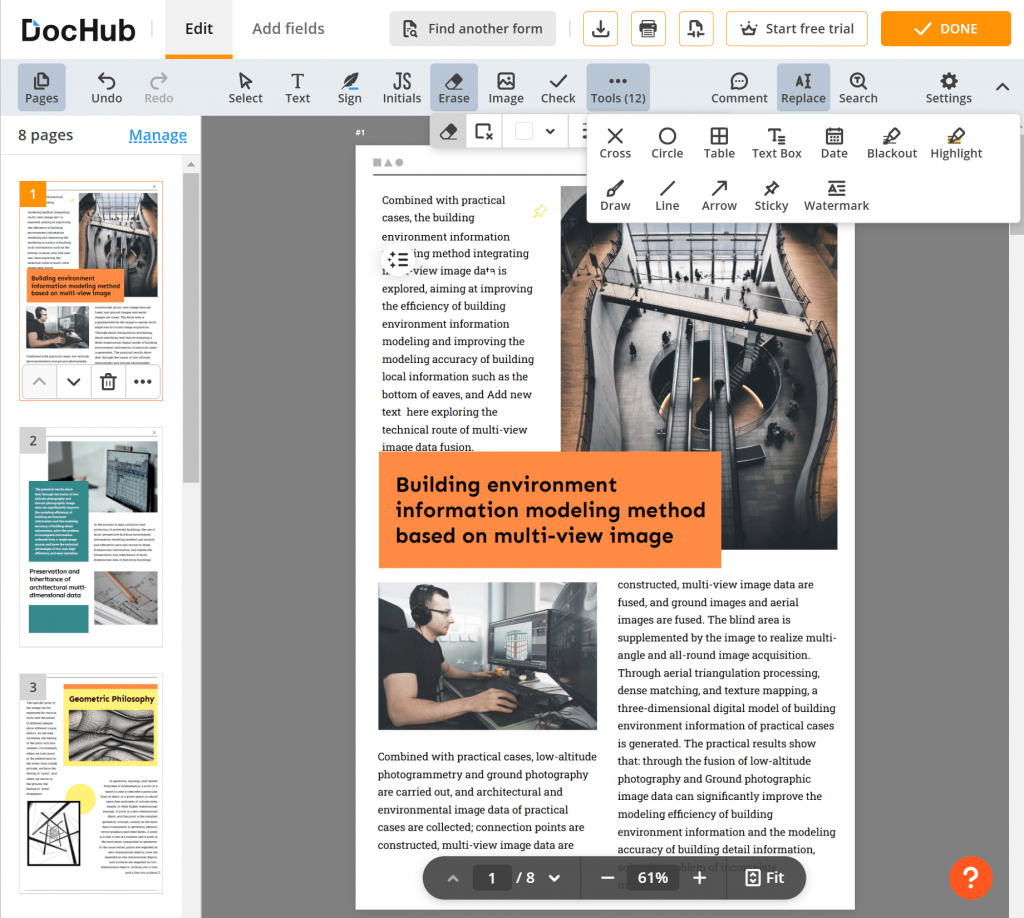1024x918 pixels.
Task: Open Manage pages link
Action: coord(158,134)
